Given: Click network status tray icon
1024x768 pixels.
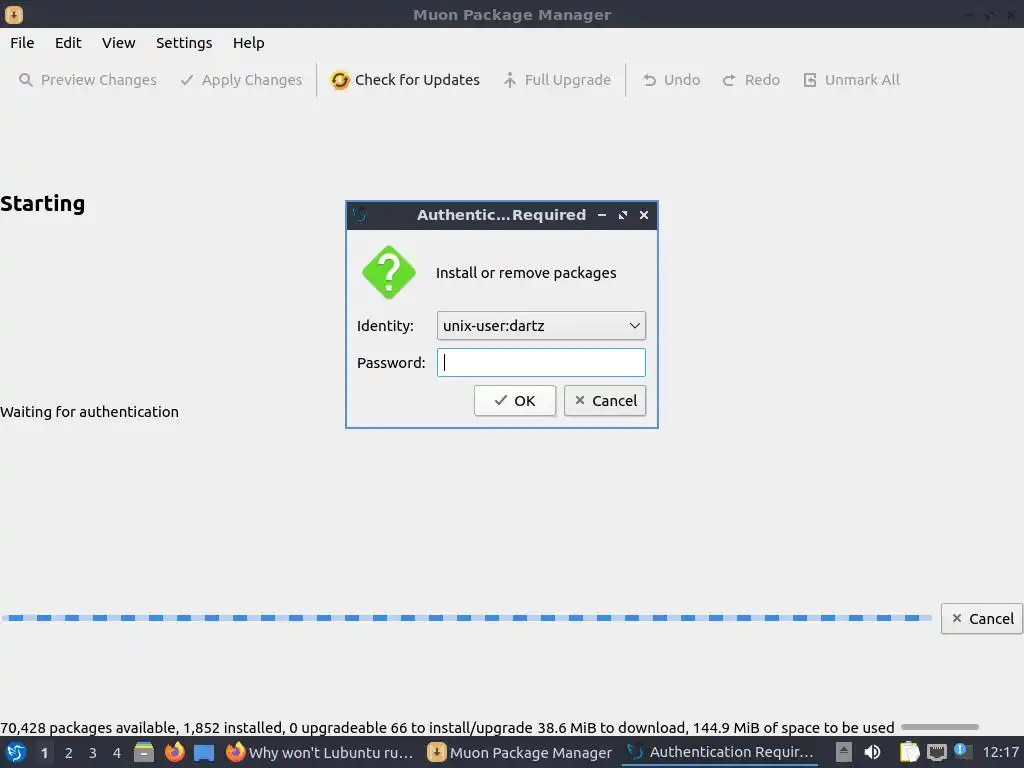Looking at the screenshot, I should click(937, 753).
